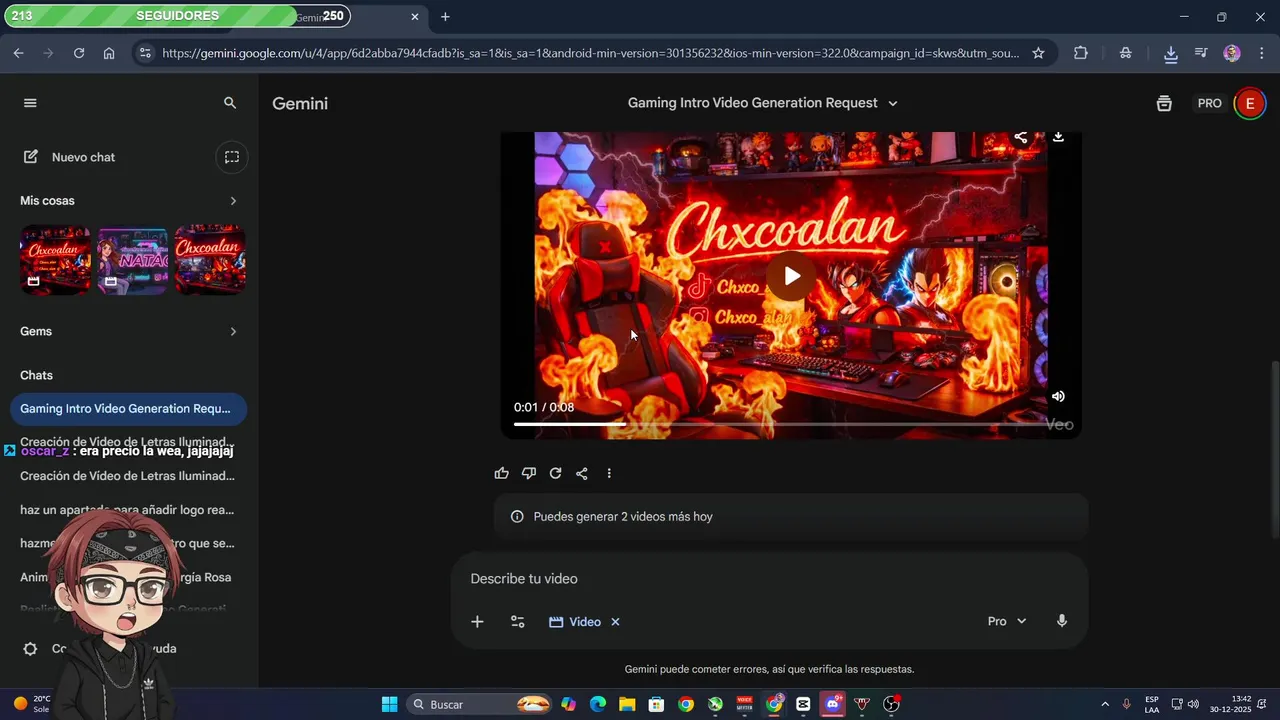This screenshot has height=720, width=1280.
Task: Open the NATA thumbnail in Mis cosas
Action: click(x=133, y=260)
